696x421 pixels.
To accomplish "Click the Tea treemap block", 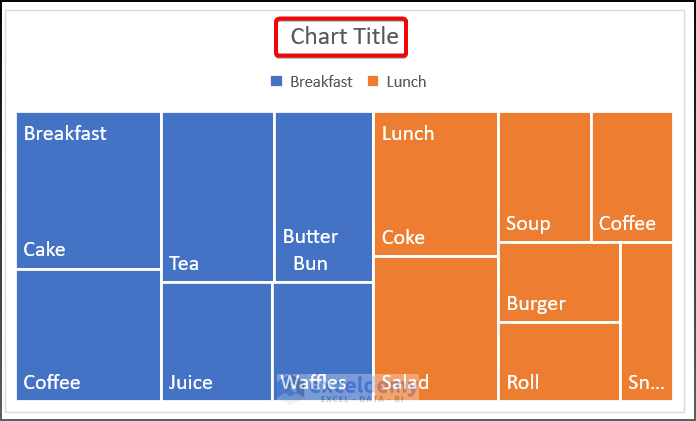I will tap(217, 196).
